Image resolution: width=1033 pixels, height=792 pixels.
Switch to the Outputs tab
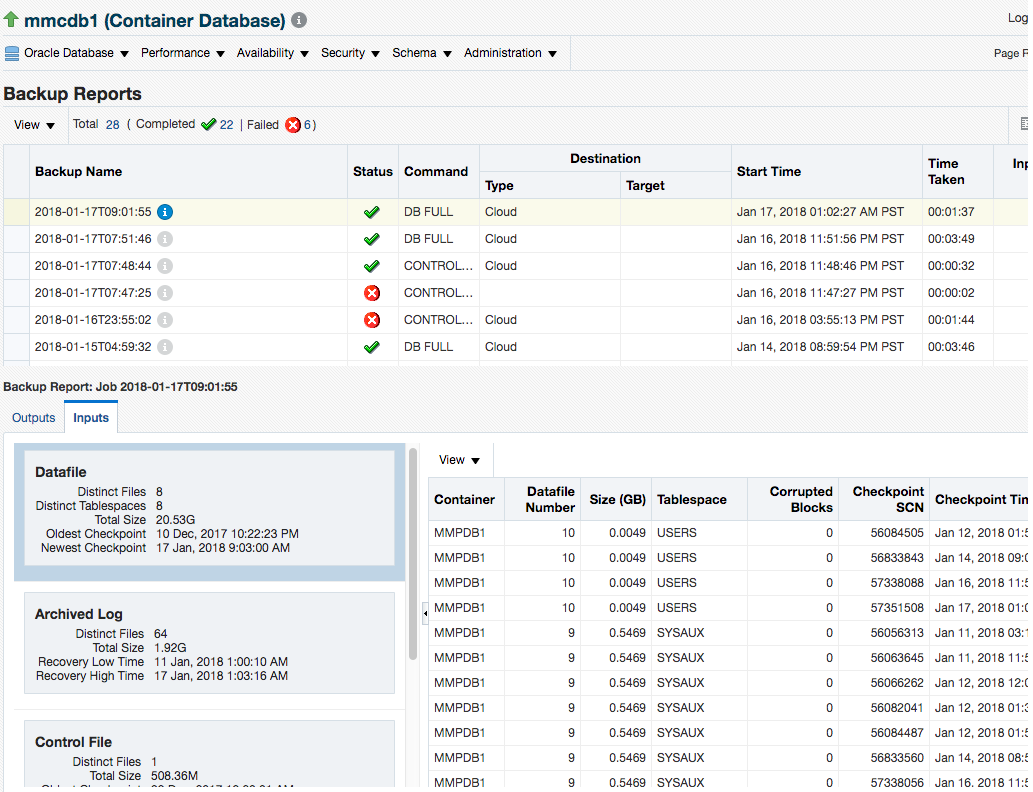34,418
